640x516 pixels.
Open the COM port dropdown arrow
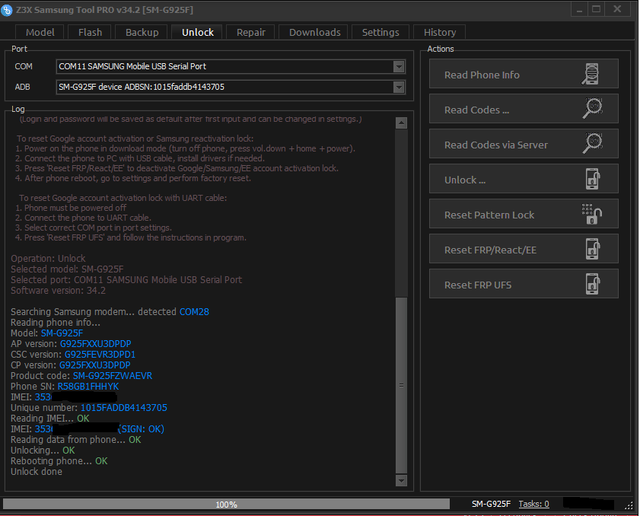399,67
